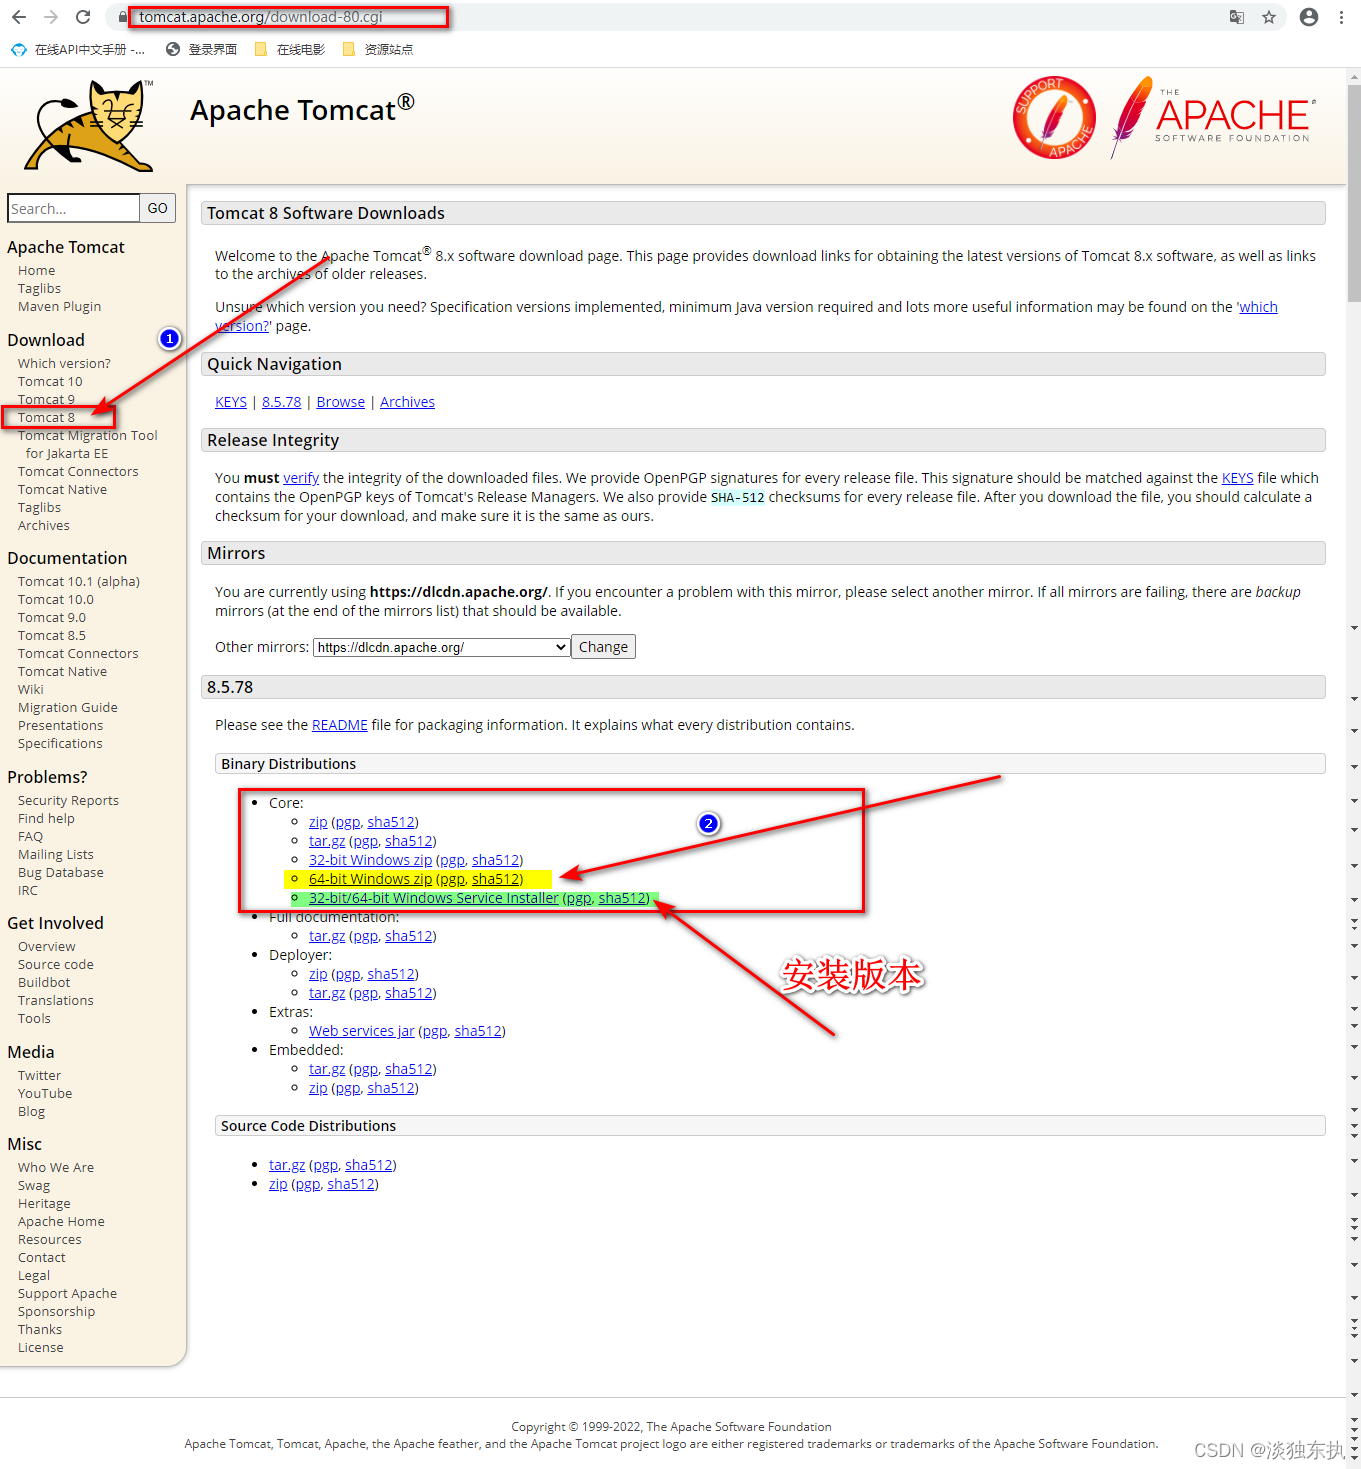Click the Web services jar link
Viewport: 1361px width, 1469px height.
[362, 1031]
